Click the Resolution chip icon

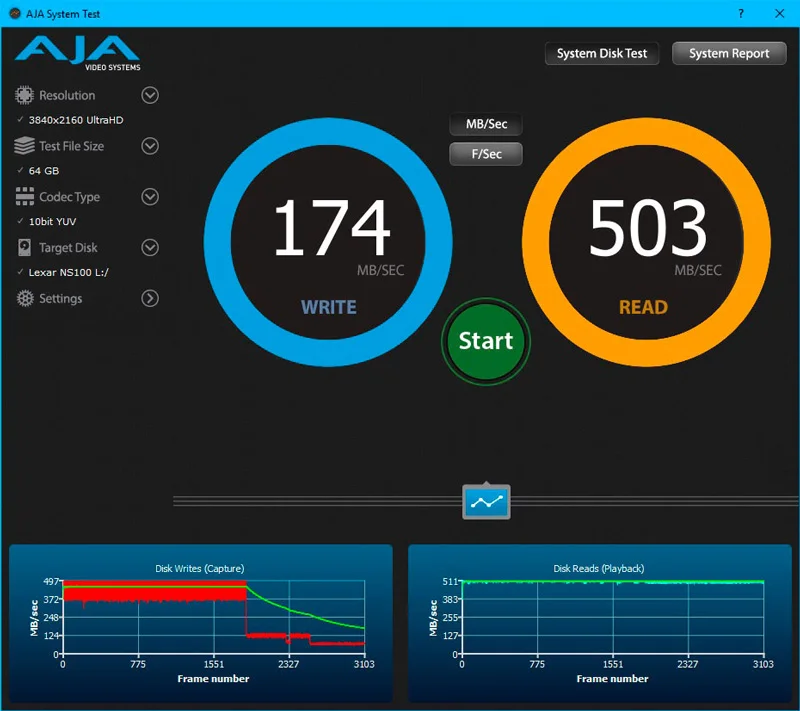click(24, 95)
